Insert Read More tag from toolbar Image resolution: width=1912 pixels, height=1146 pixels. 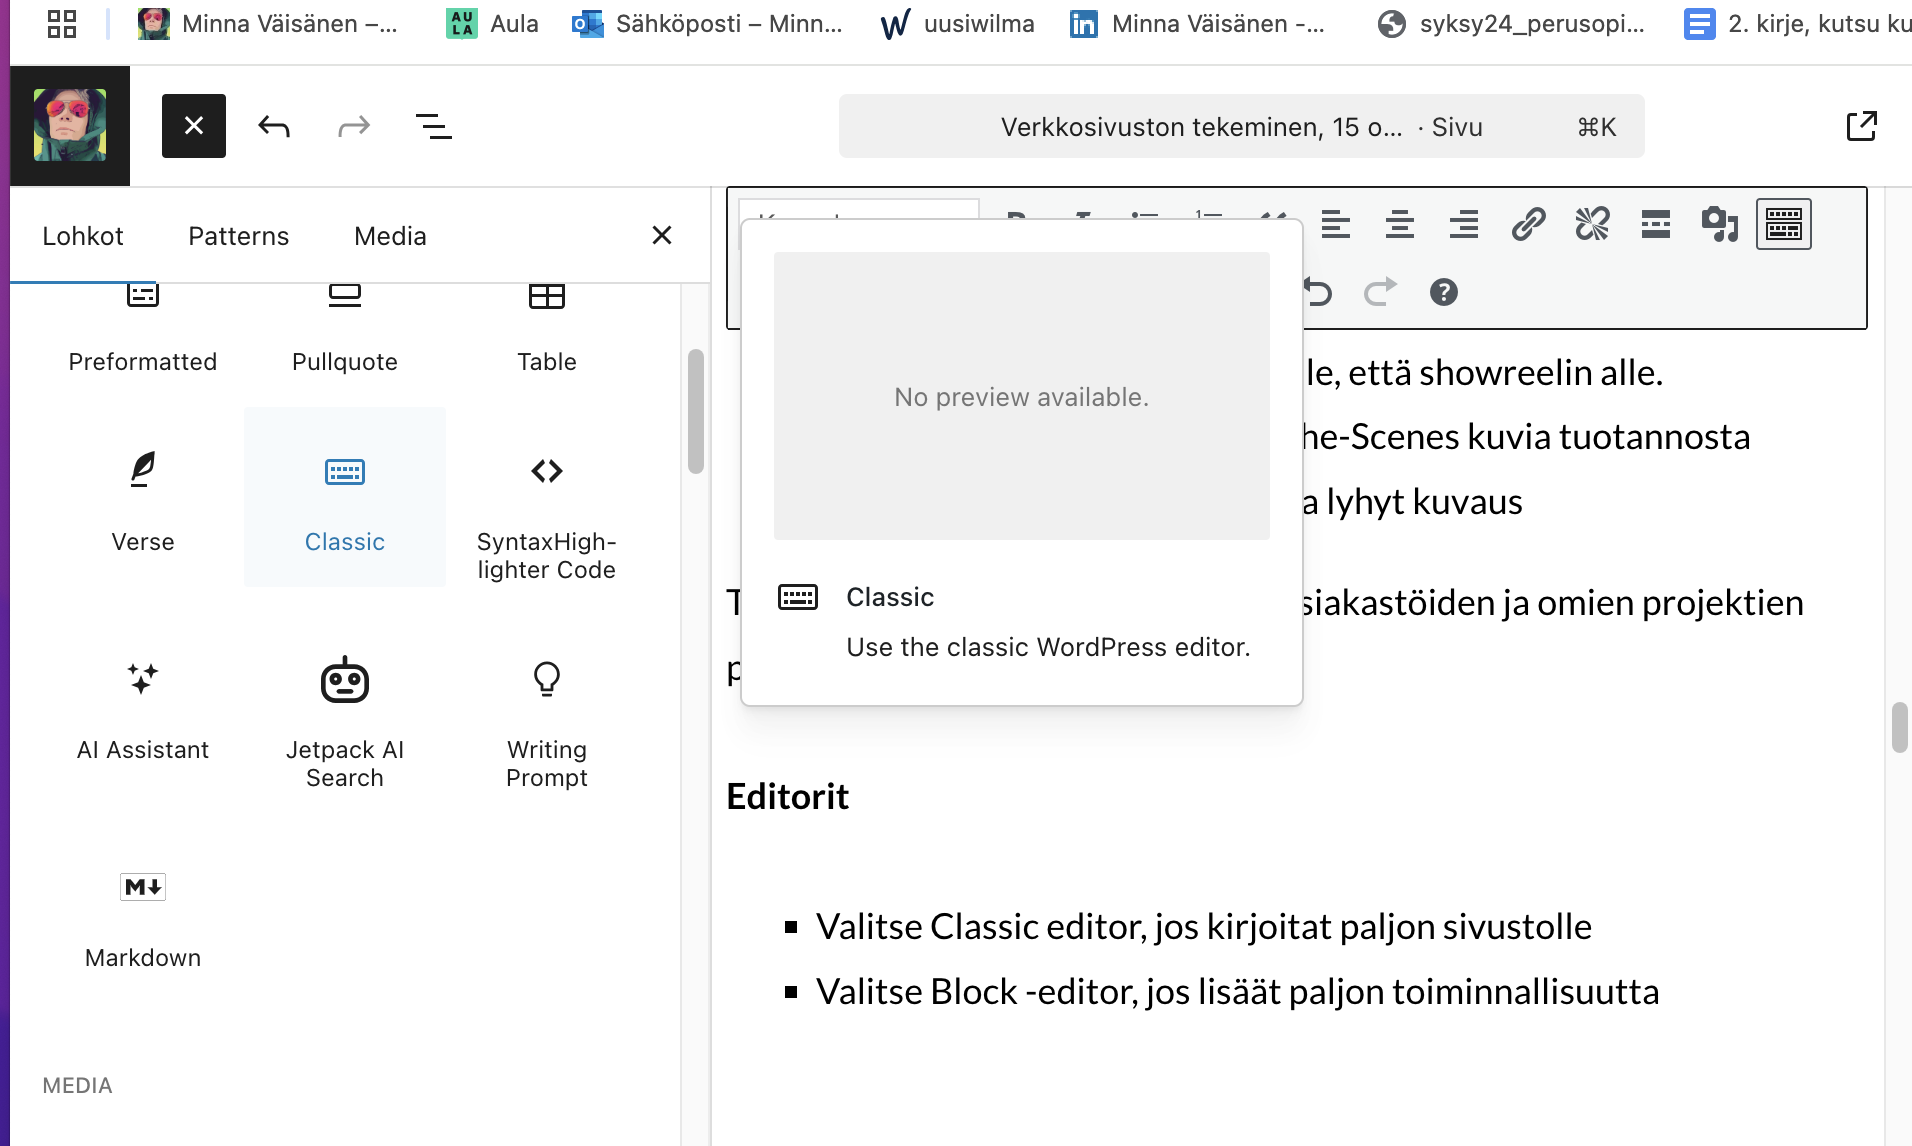1656,224
